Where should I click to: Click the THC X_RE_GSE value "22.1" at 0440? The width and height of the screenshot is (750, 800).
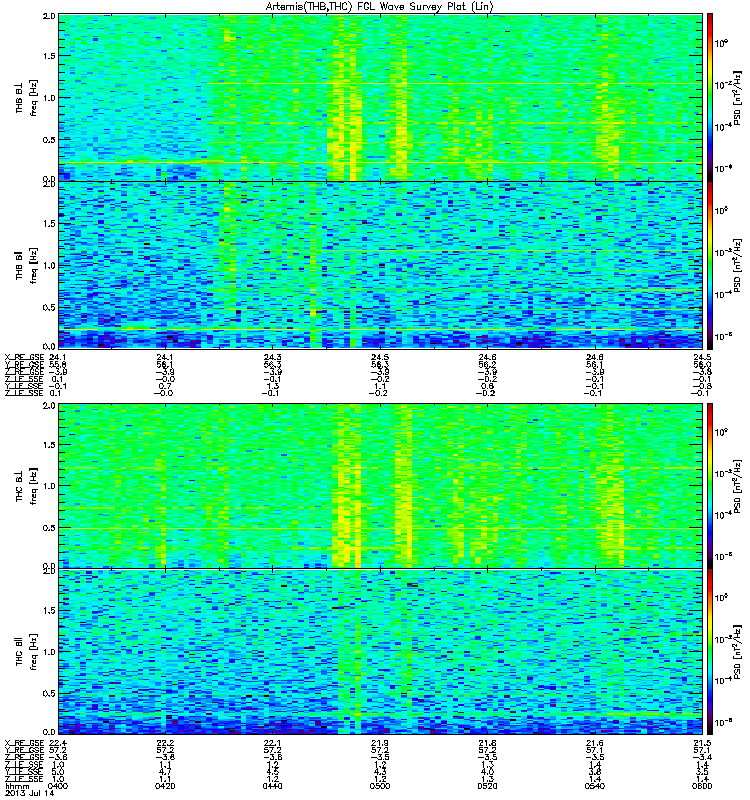pyautogui.click(x=272, y=743)
